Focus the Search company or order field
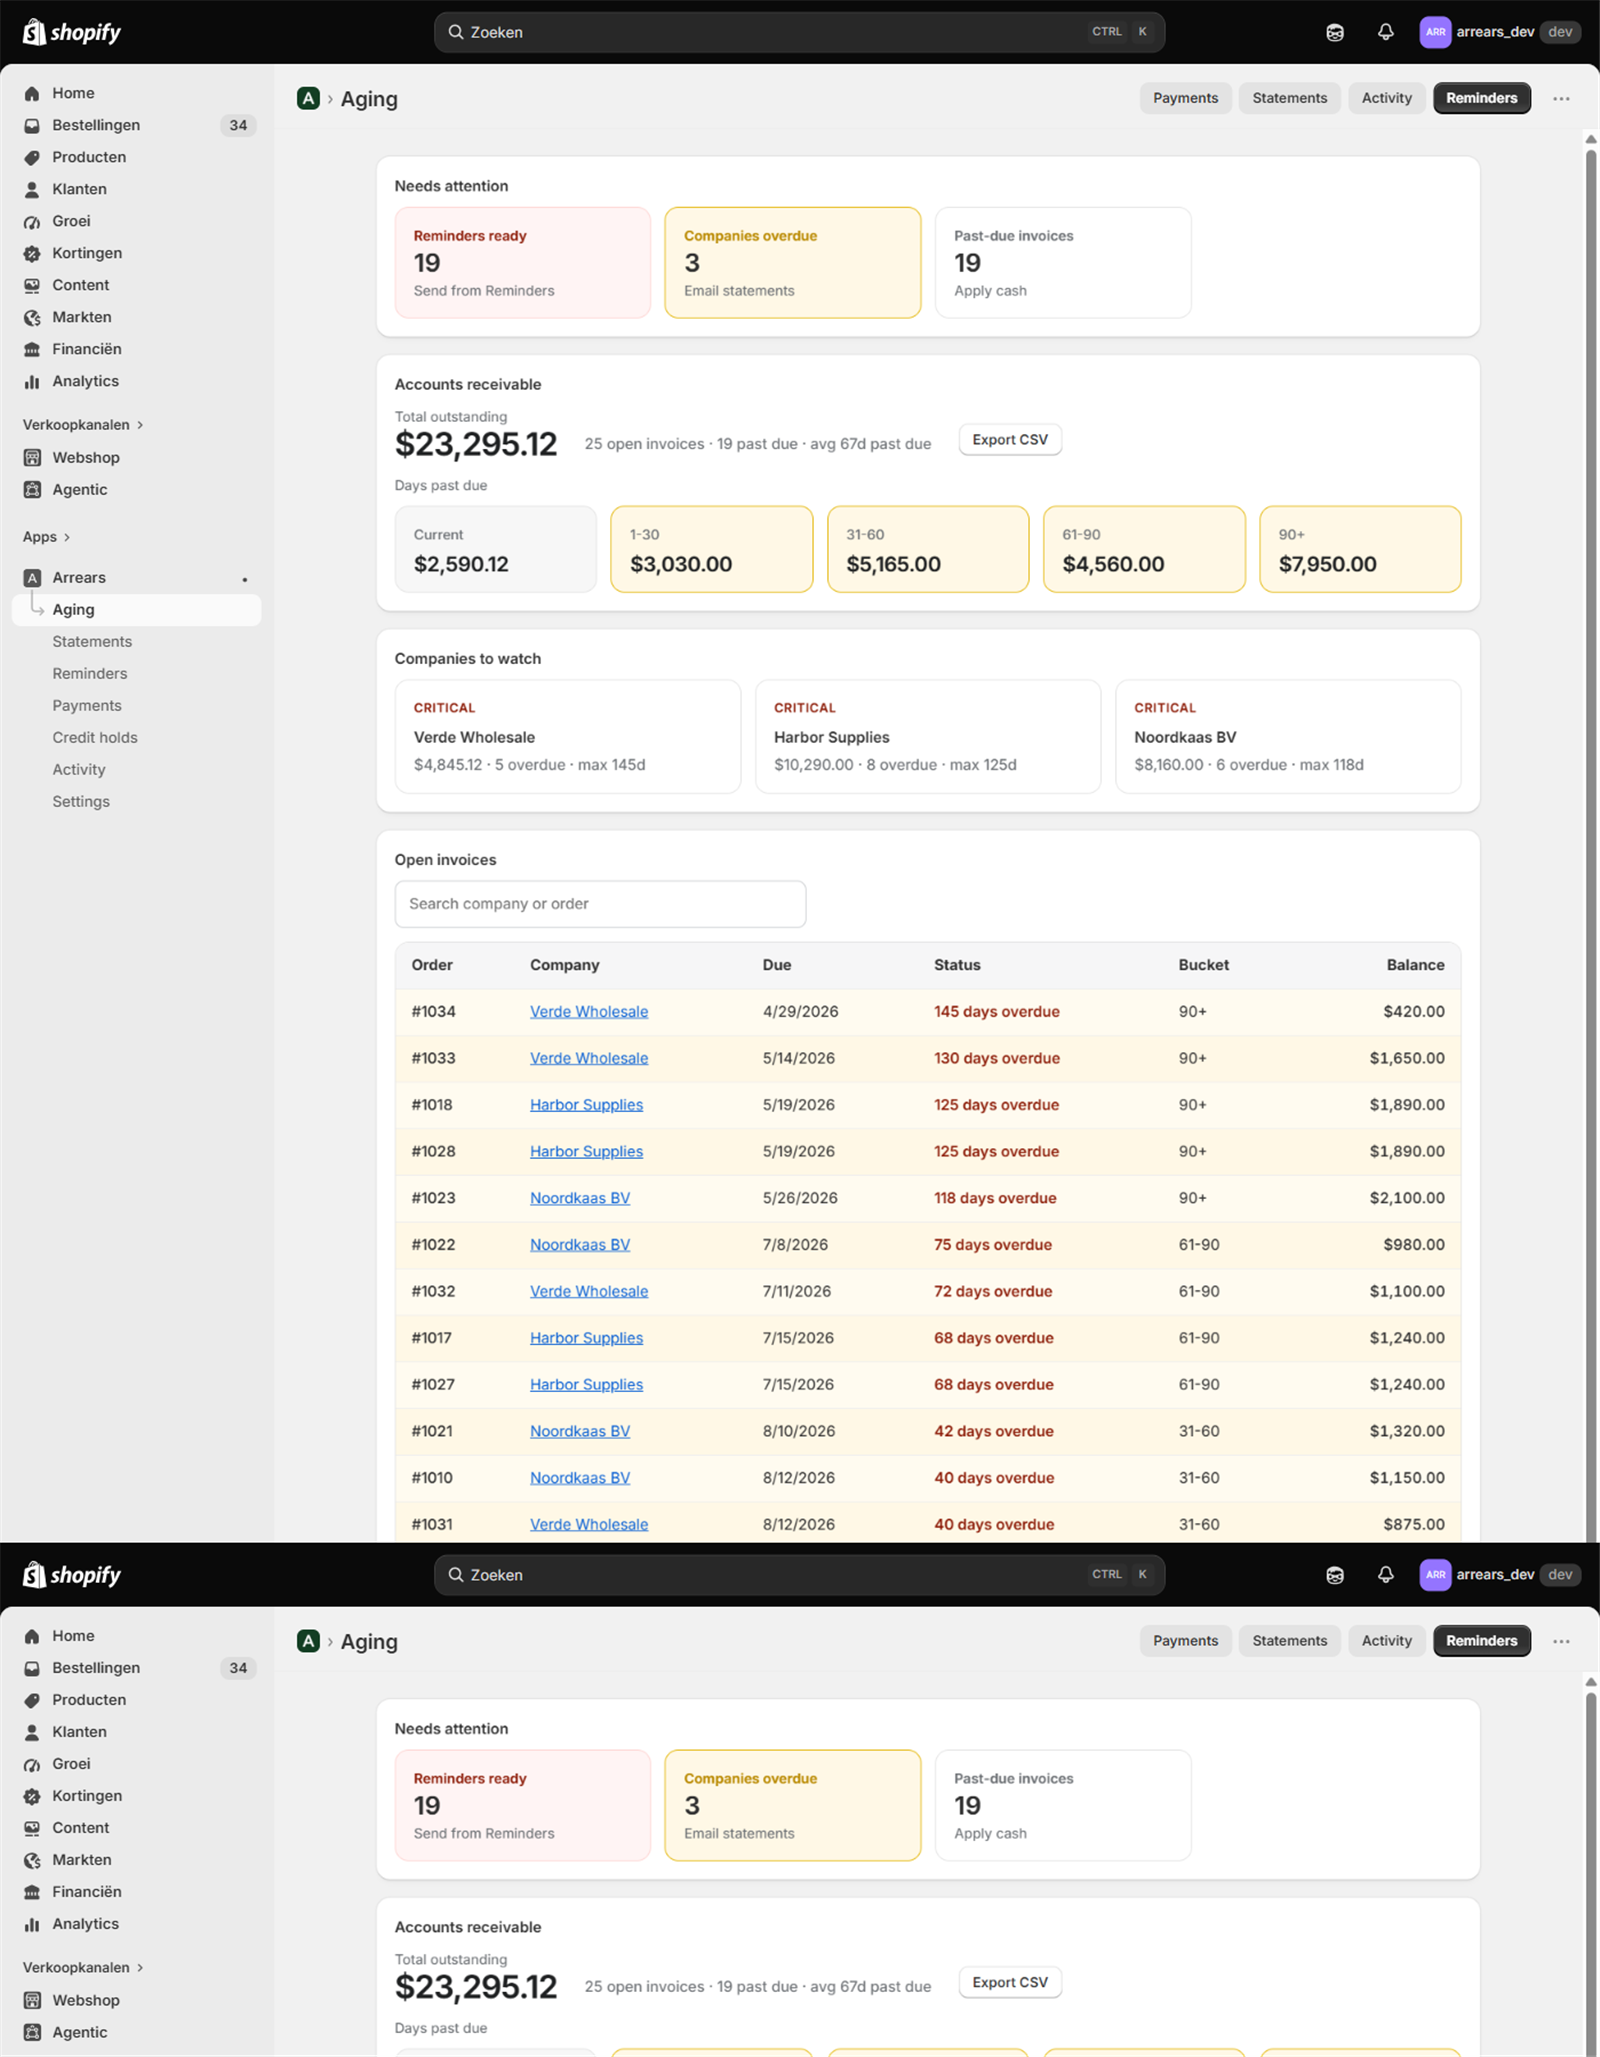 [x=600, y=904]
